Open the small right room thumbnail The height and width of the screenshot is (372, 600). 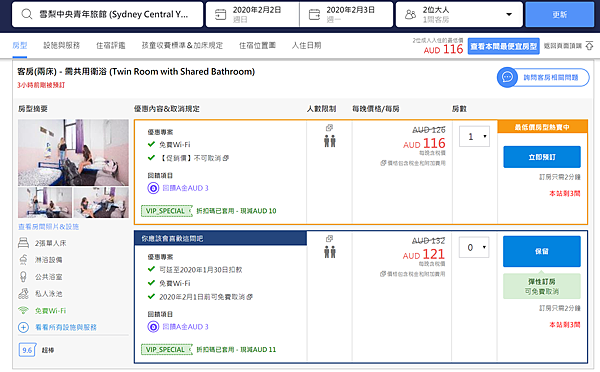(101, 202)
